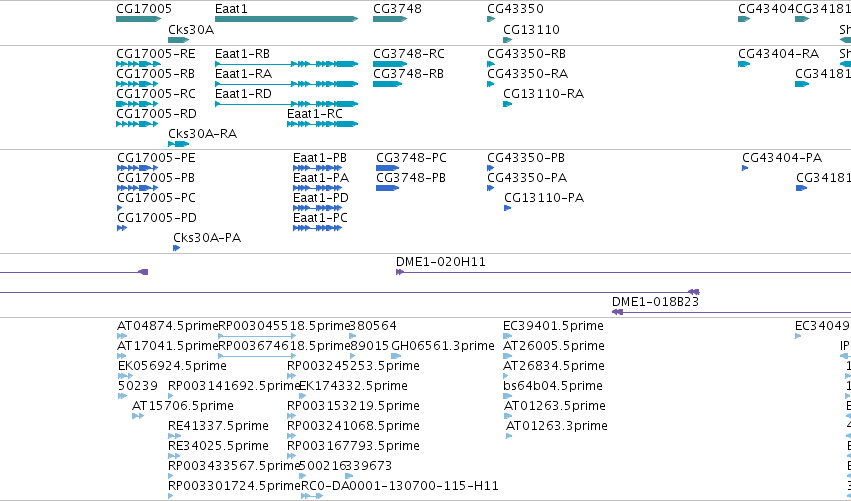Select EST RP003241068.5prime

point(291,436)
